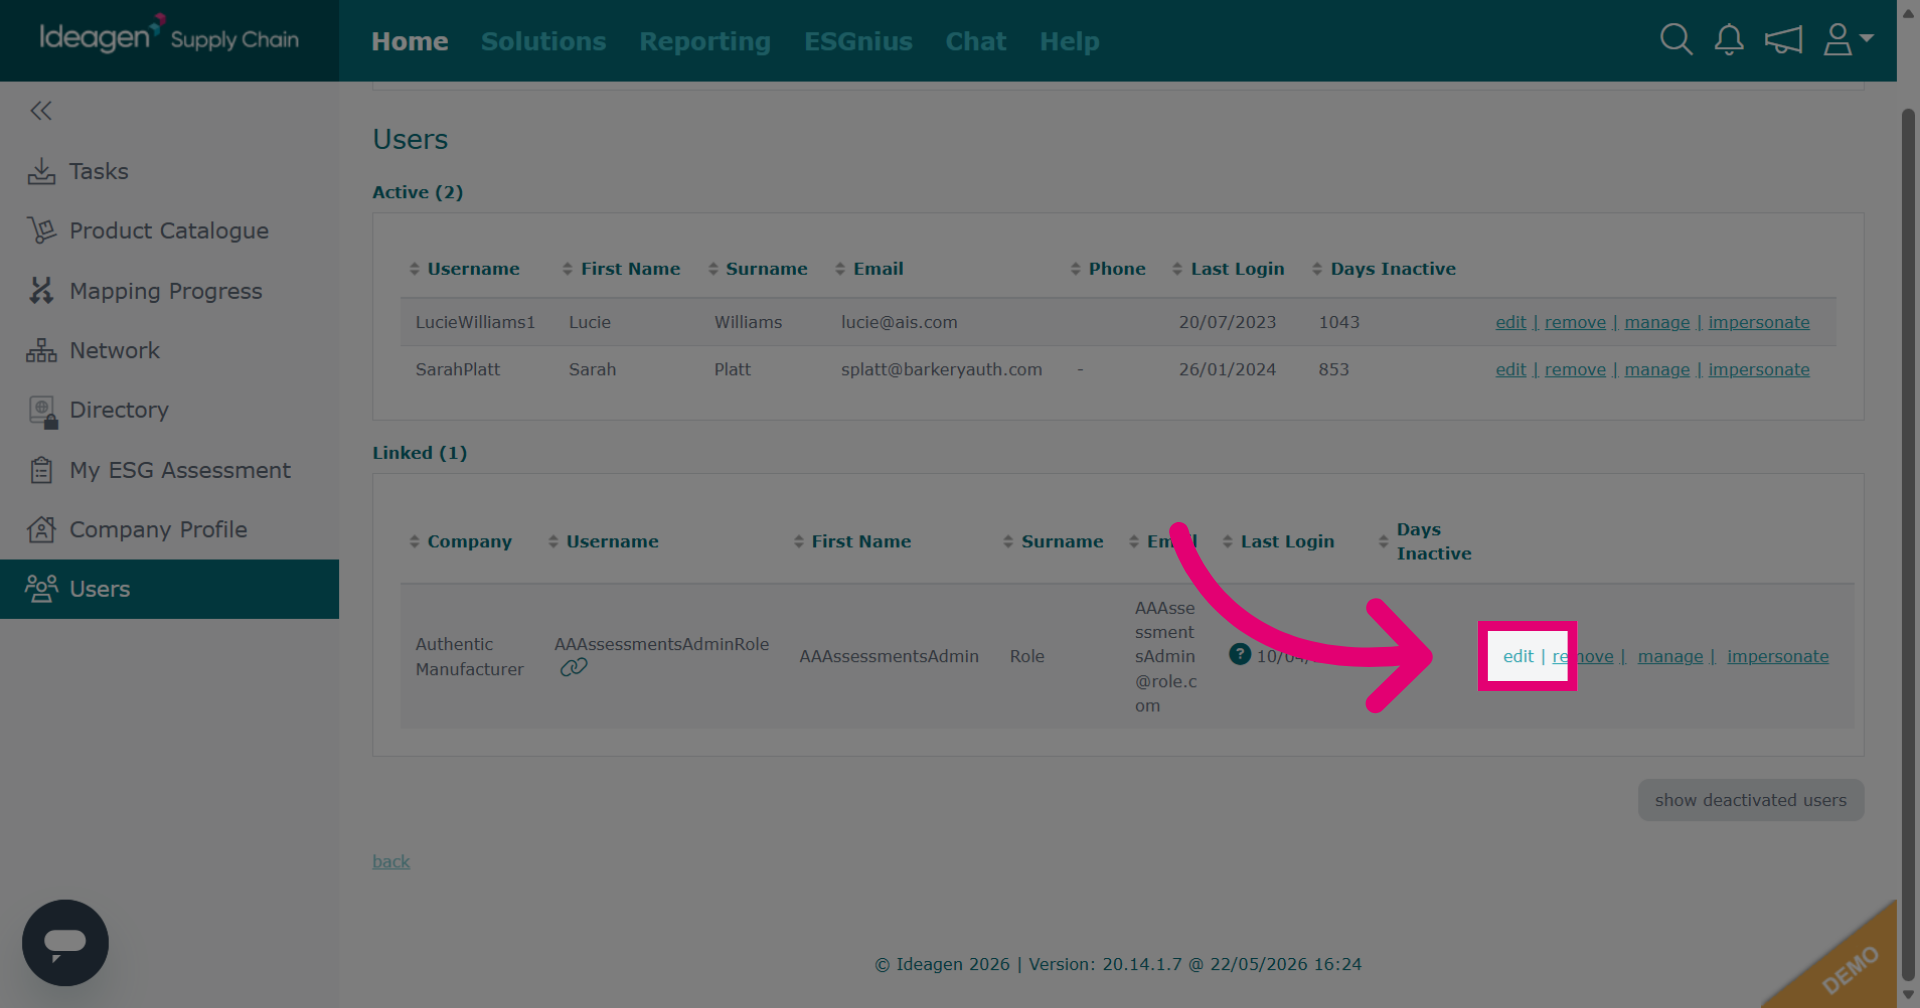This screenshot has width=1920, height=1008.
Task: Open the search magnifier icon
Action: pyautogui.click(x=1676, y=40)
